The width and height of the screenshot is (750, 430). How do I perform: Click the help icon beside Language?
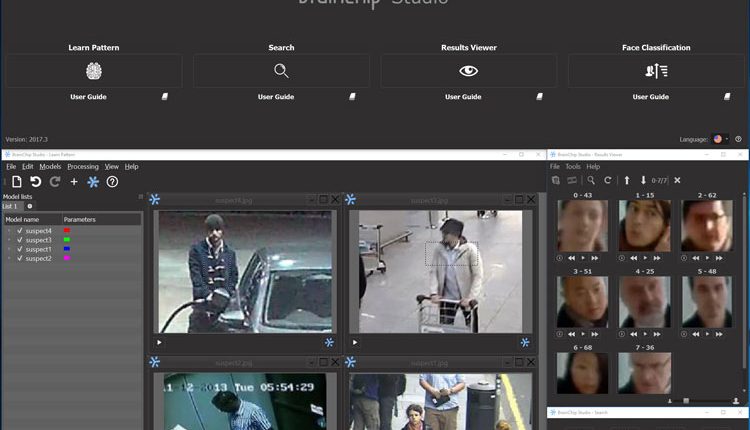point(739,139)
